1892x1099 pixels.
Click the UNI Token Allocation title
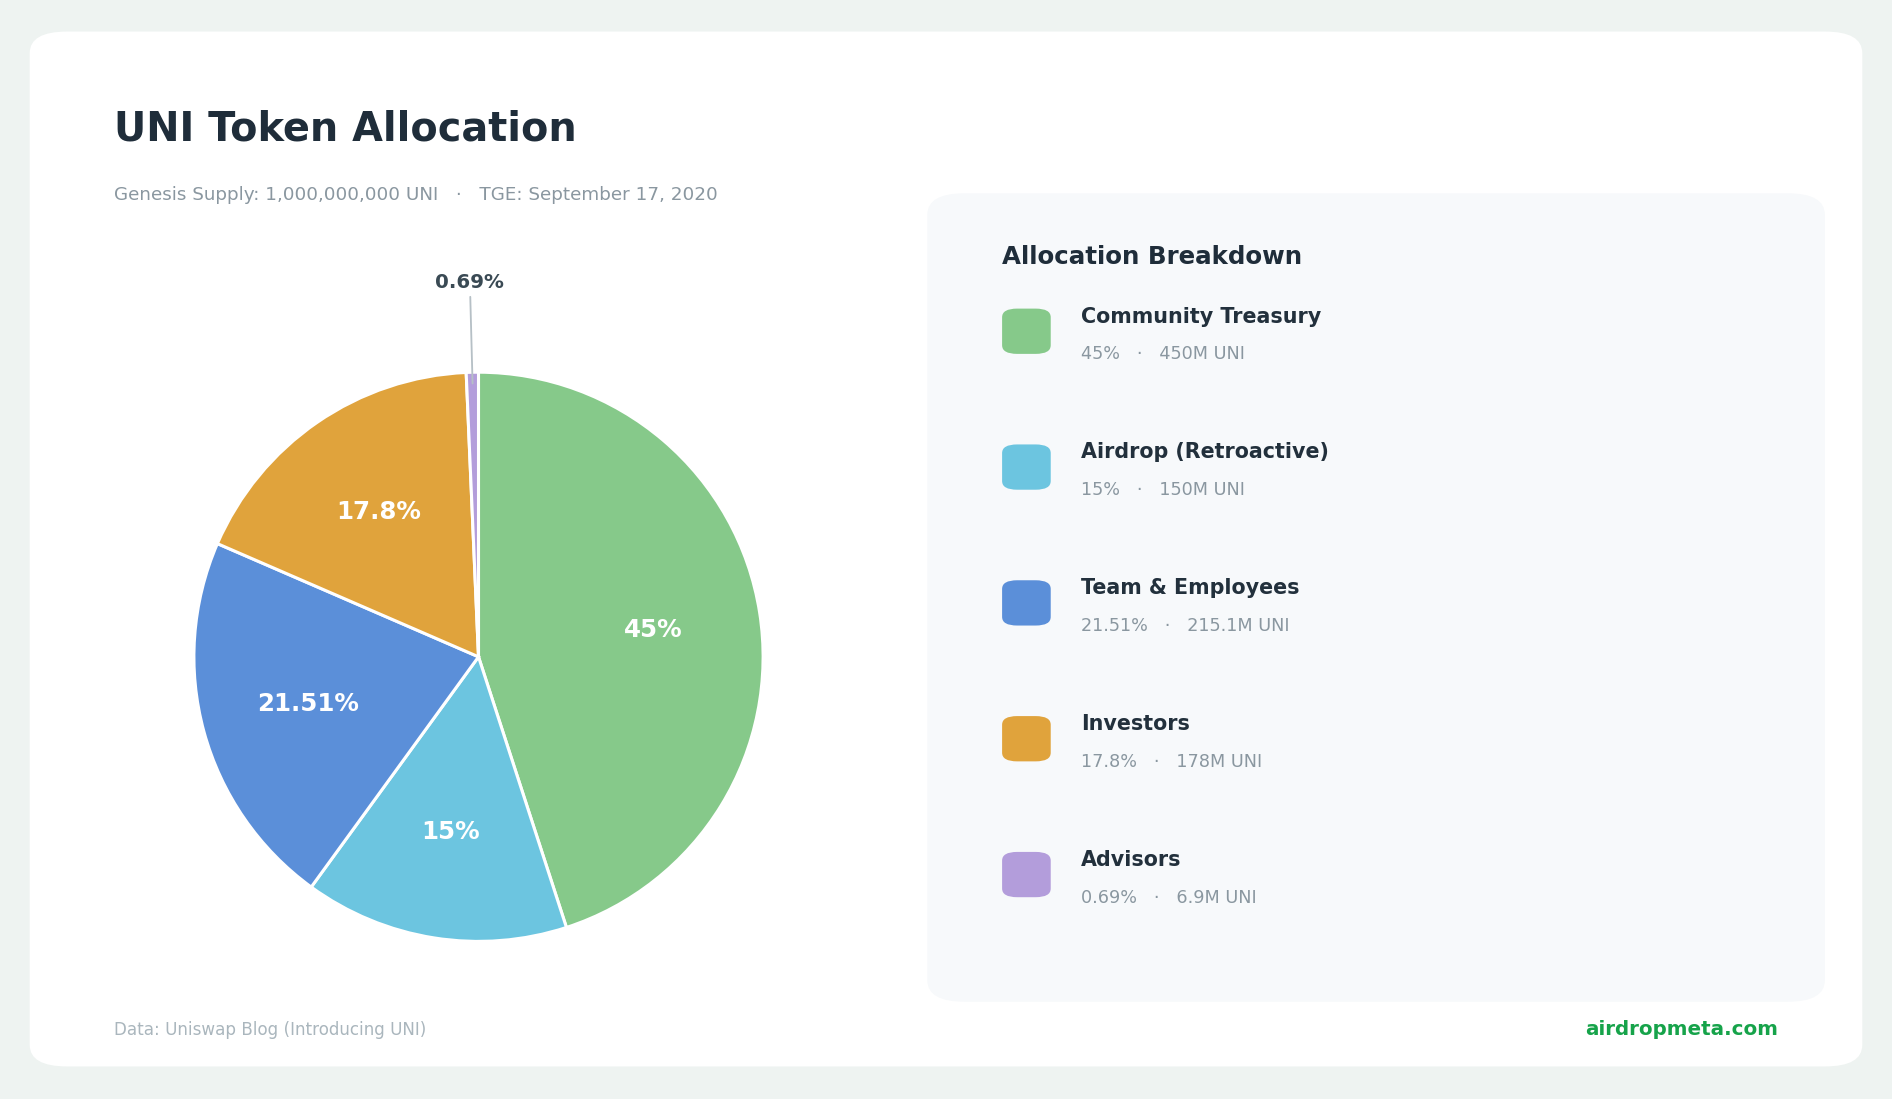point(345,129)
